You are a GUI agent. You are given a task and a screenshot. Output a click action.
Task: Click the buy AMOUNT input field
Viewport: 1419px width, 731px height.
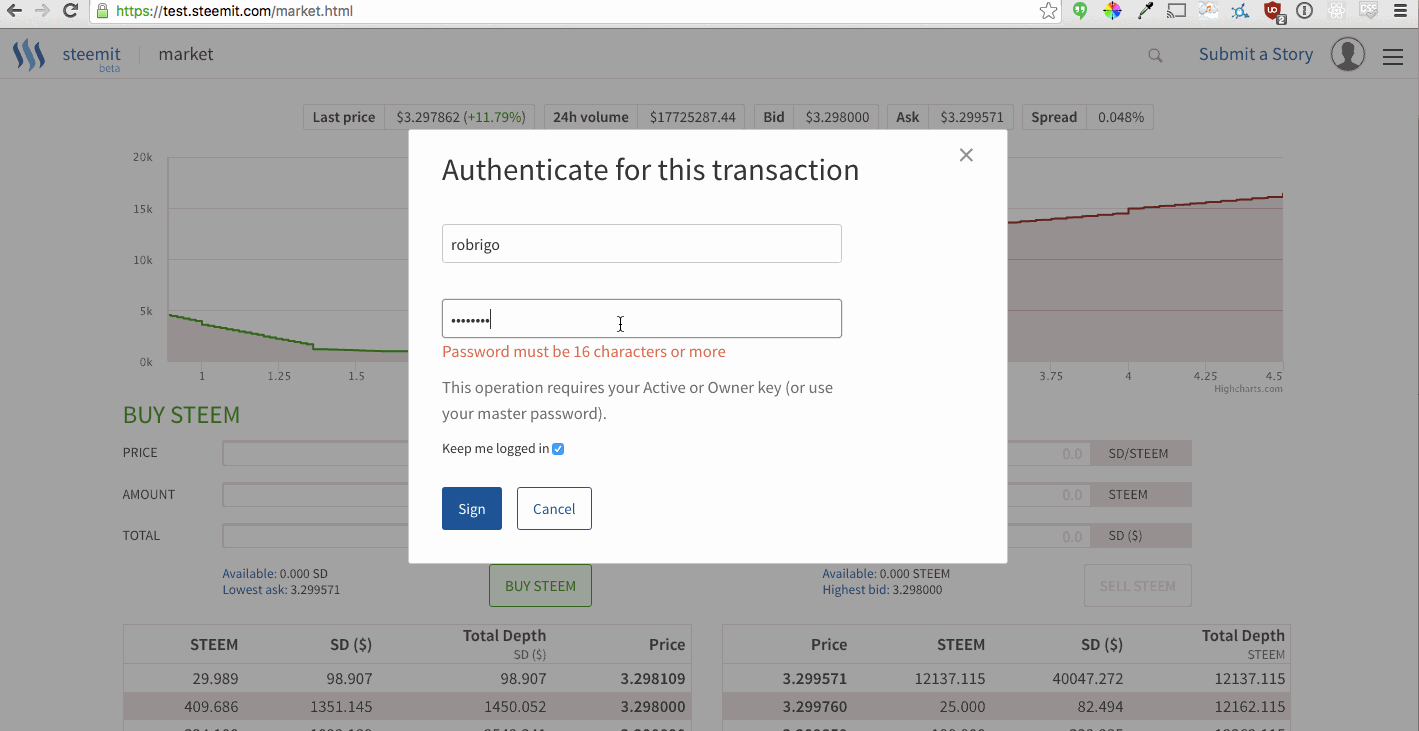pos(315,495)
